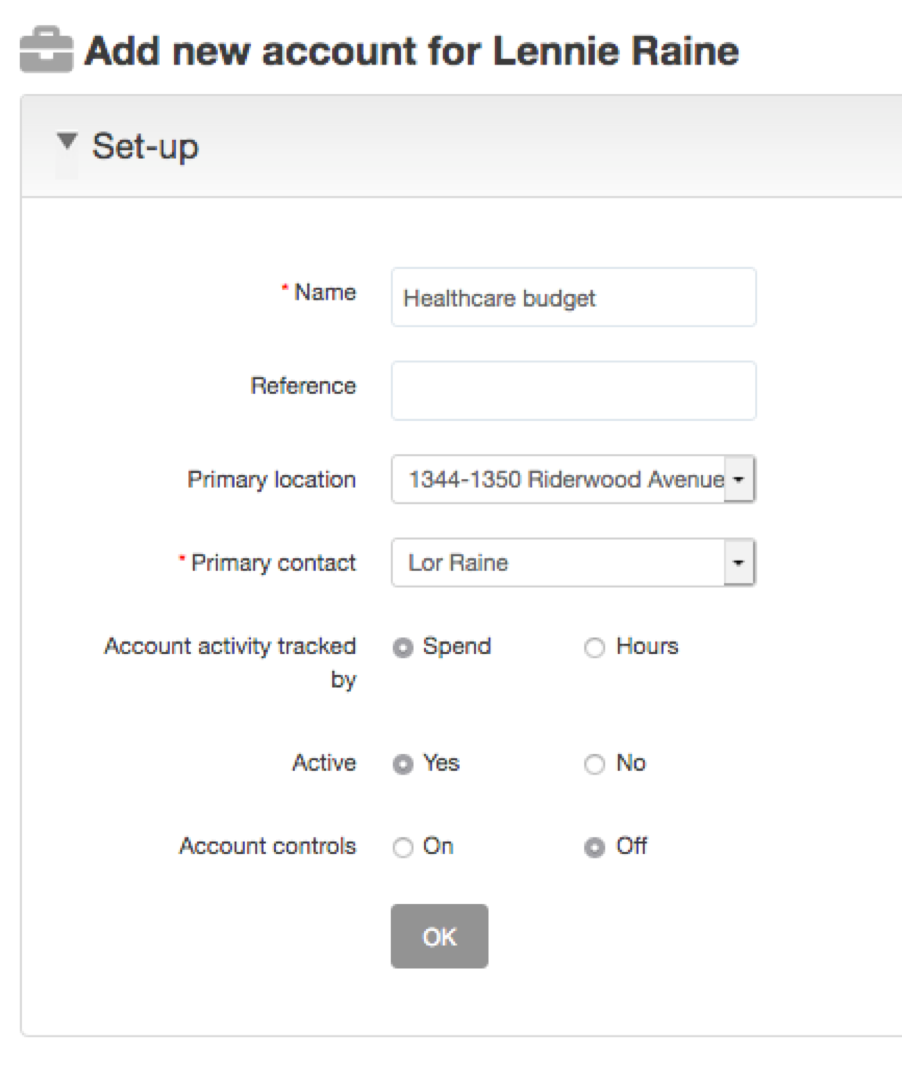Click the required Name label
The width and height of the screenshot is (902, 1089).
coord(324,293)
